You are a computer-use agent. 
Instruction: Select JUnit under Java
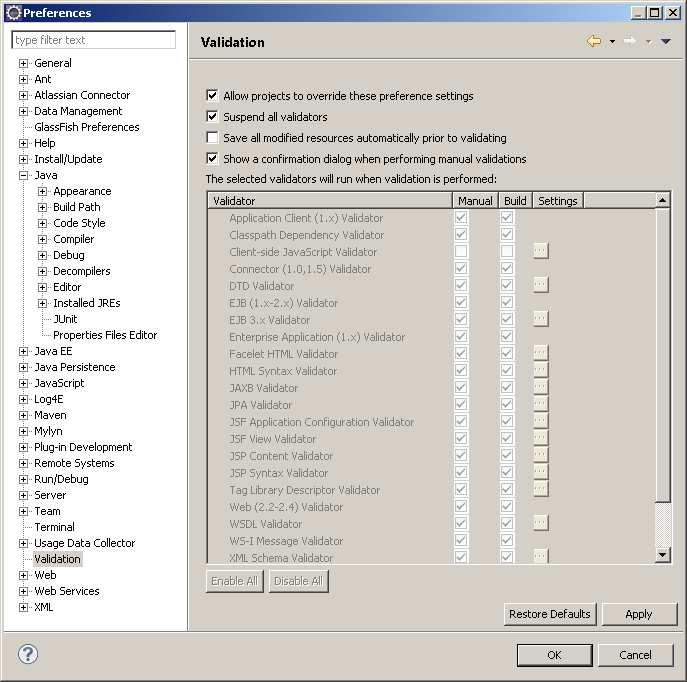[65, 319]
